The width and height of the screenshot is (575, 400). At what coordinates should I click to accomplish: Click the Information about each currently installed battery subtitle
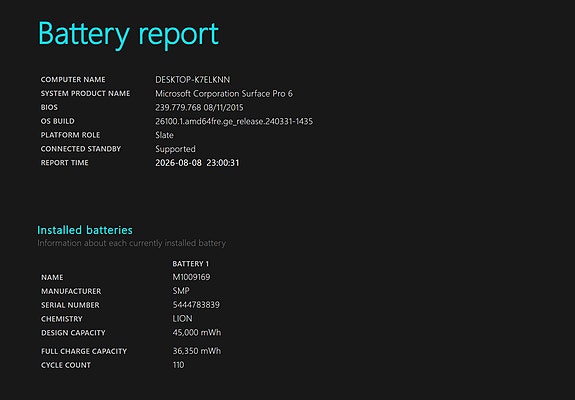coord(131,243)
